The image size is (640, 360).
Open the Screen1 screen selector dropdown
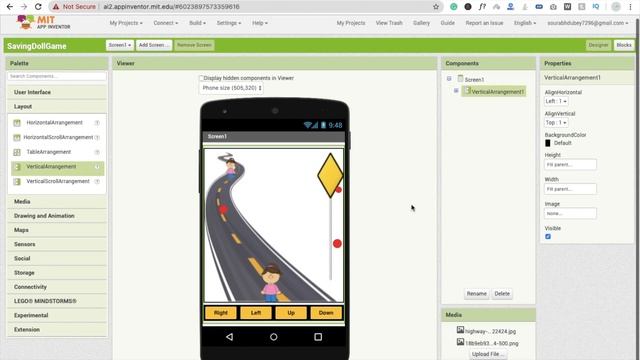pyautogui.click(x=120, y=45)
